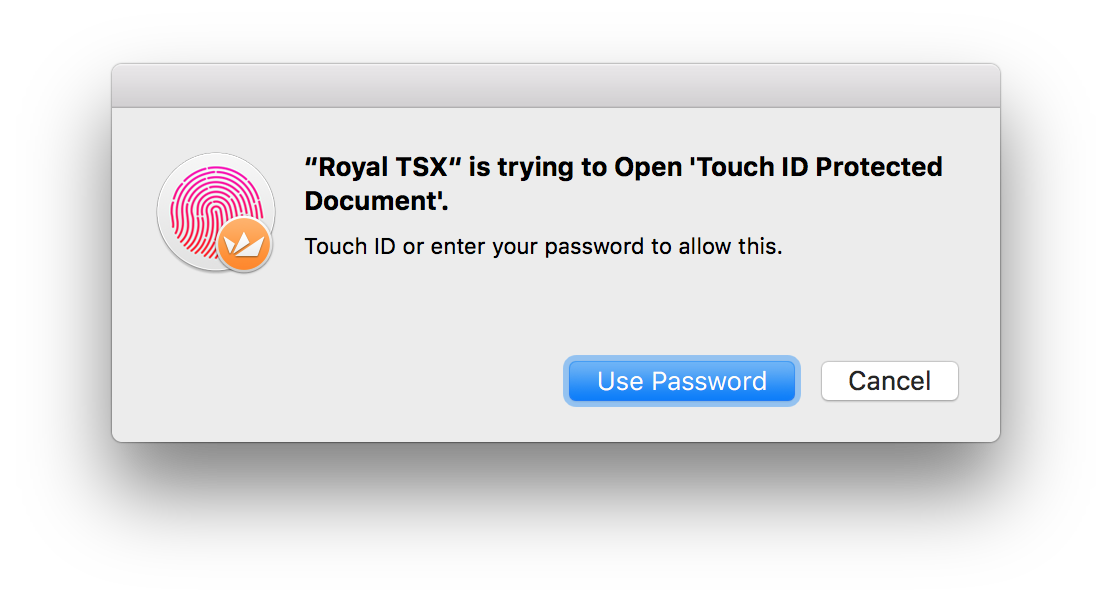Click the black backdrop left of the dialog
The width and height of the screenshot is (1112, 602).
point(55,300)
